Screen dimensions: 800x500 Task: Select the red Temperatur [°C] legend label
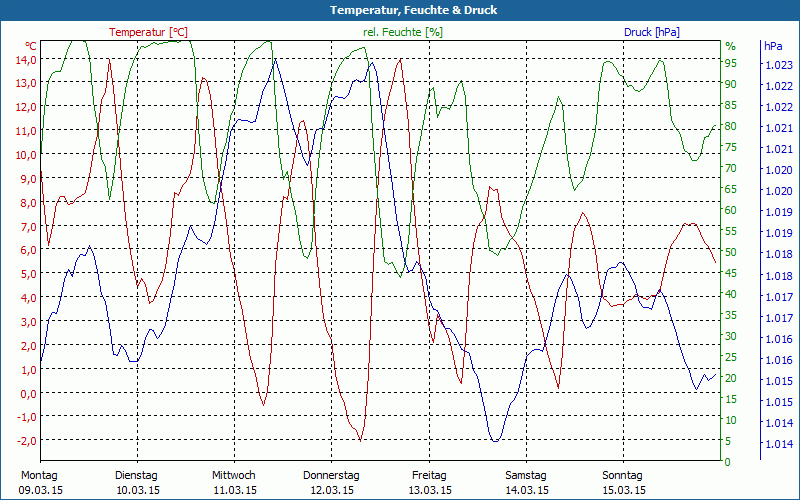click(148, 32)
